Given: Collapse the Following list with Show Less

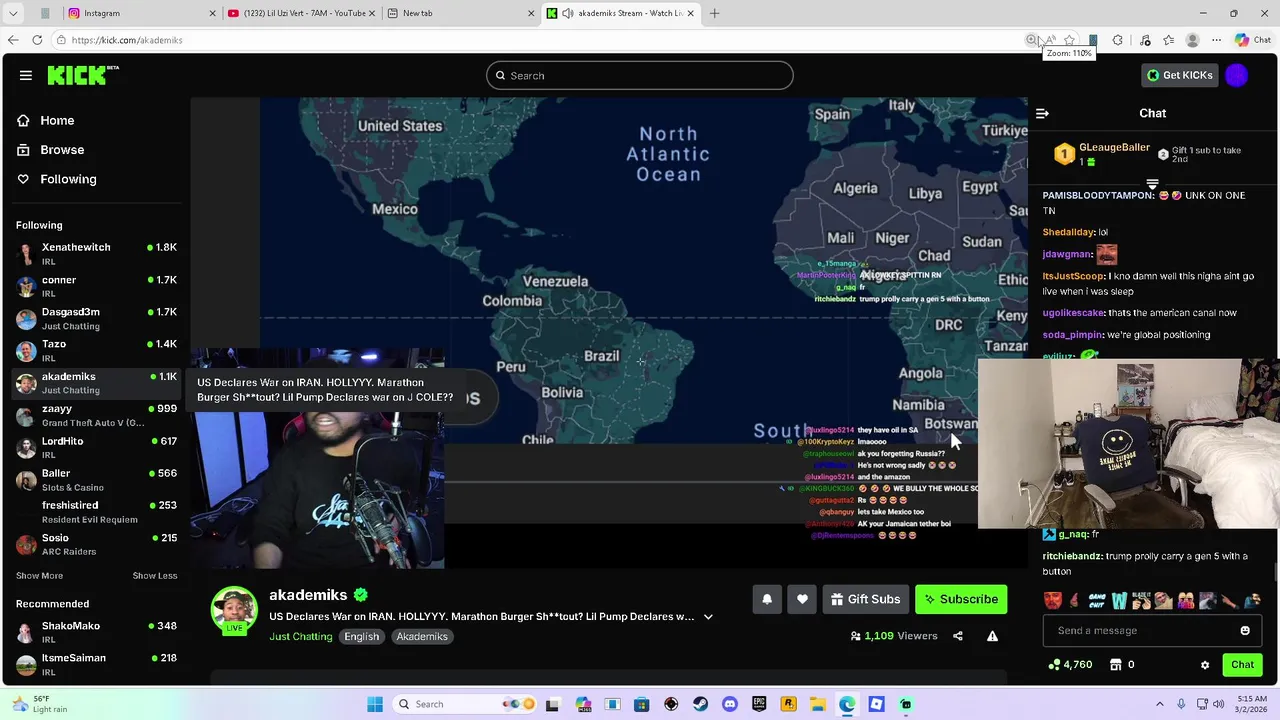Looking at the screenshot, I should (x=155, y=576).
